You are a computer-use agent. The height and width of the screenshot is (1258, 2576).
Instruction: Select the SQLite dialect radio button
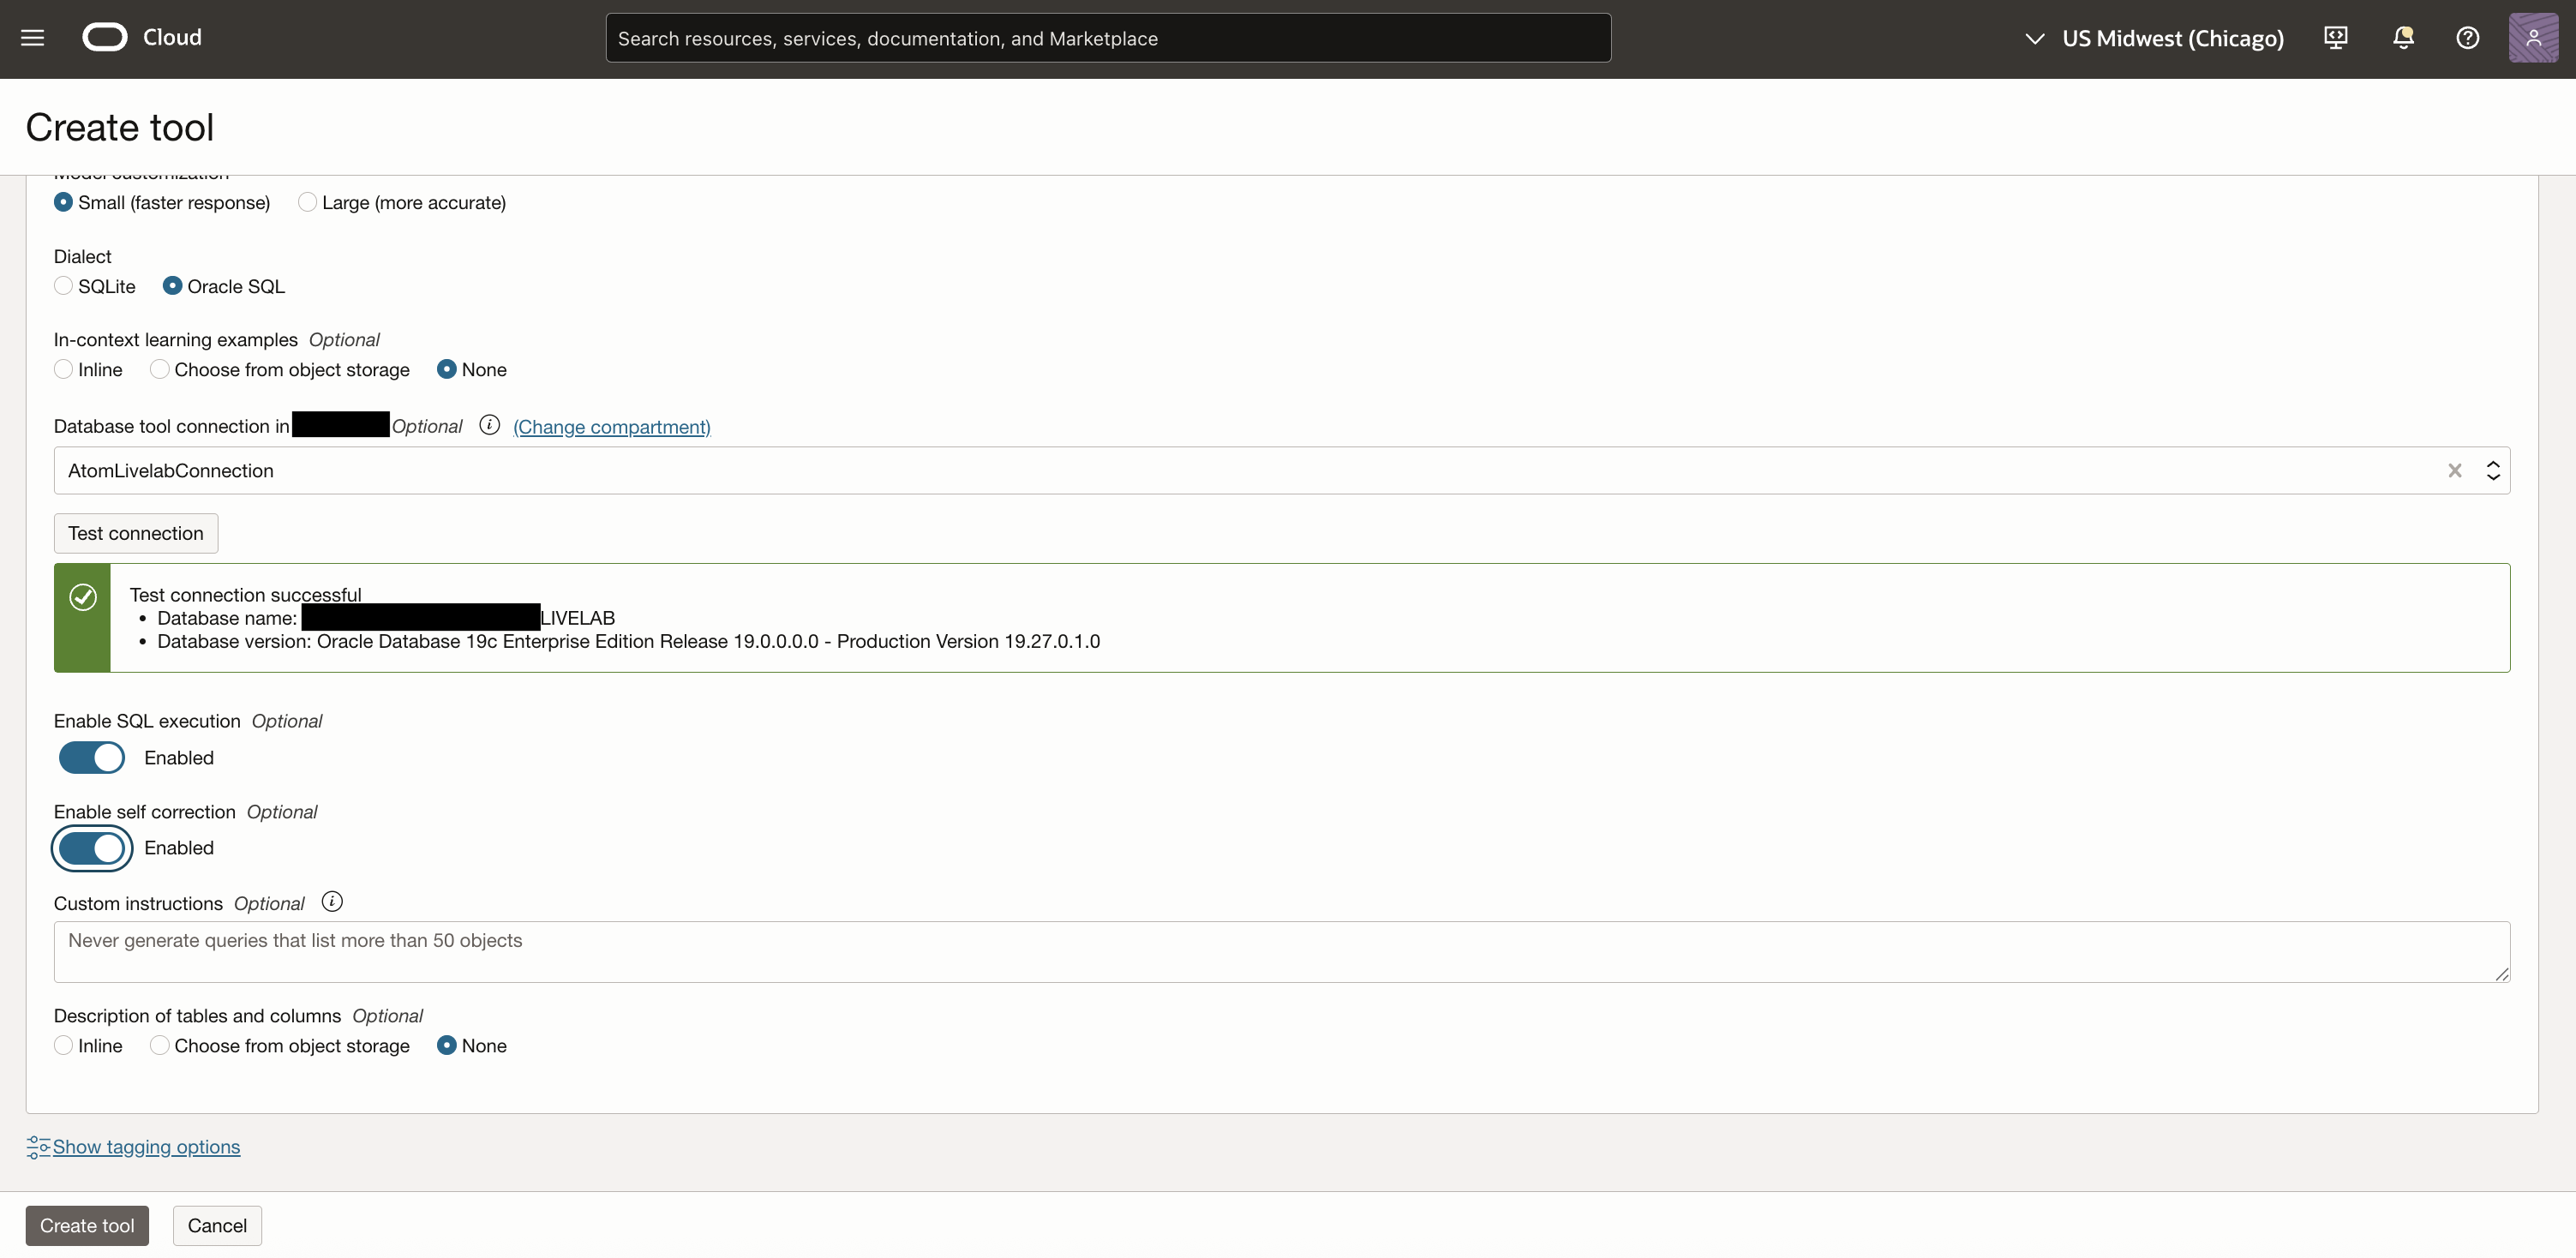(x=64, y=286)
